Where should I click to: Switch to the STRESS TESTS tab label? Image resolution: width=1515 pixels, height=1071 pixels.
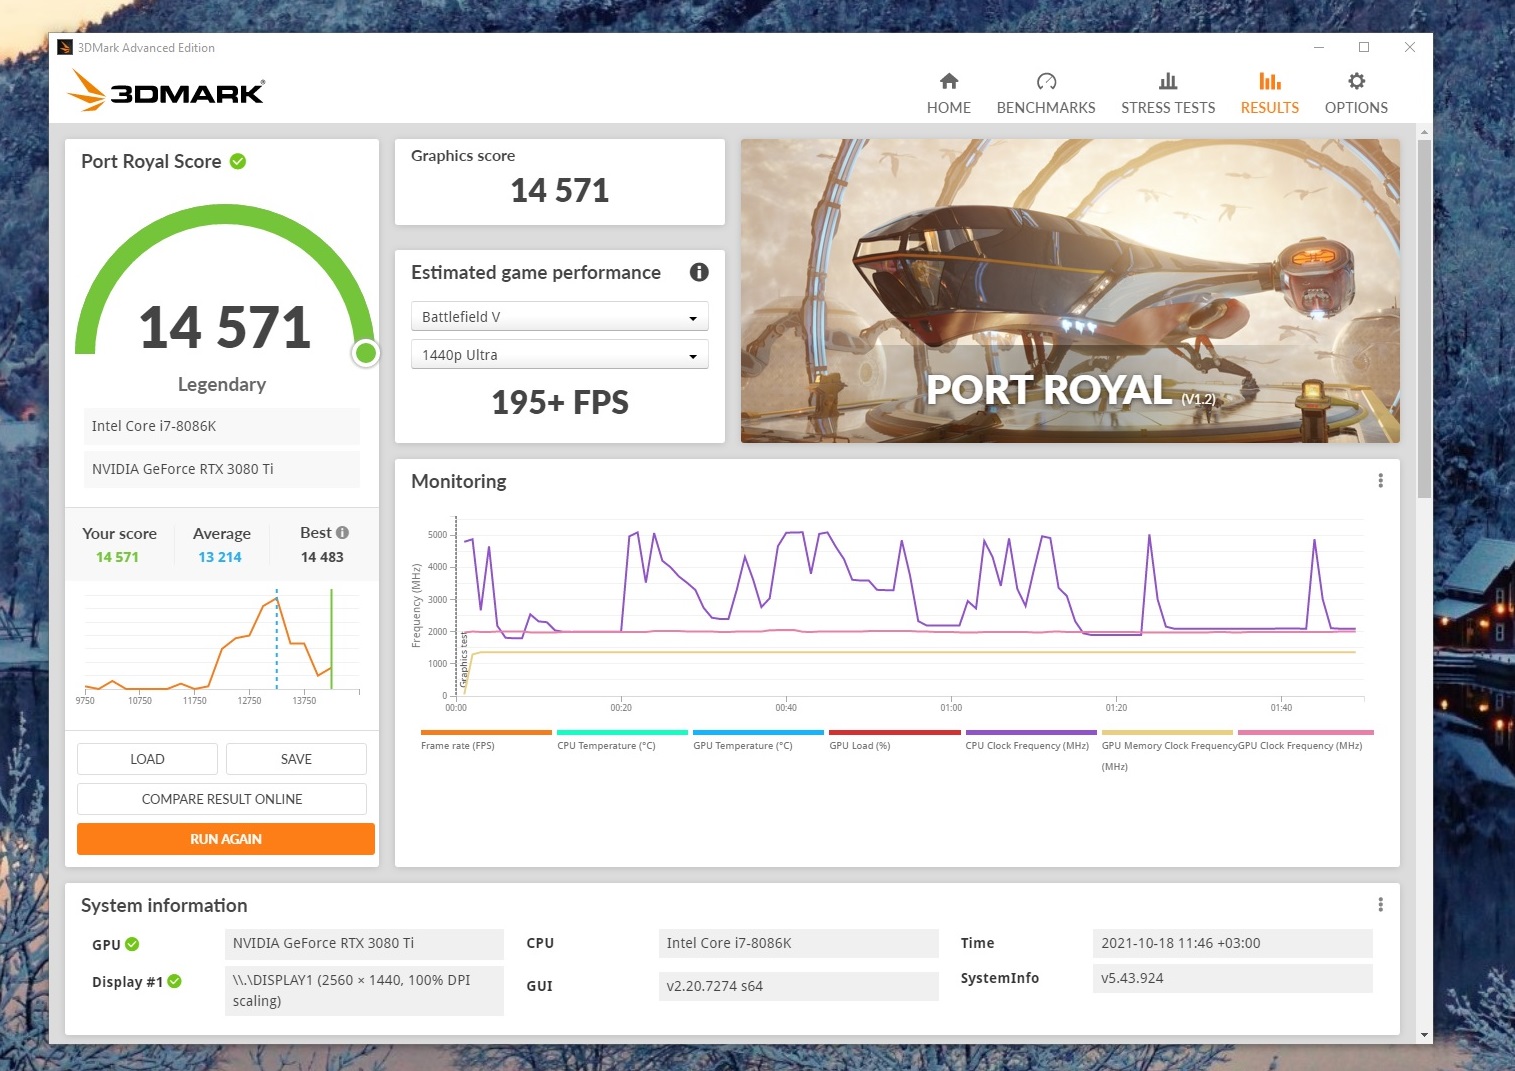tap(1168, 108)
